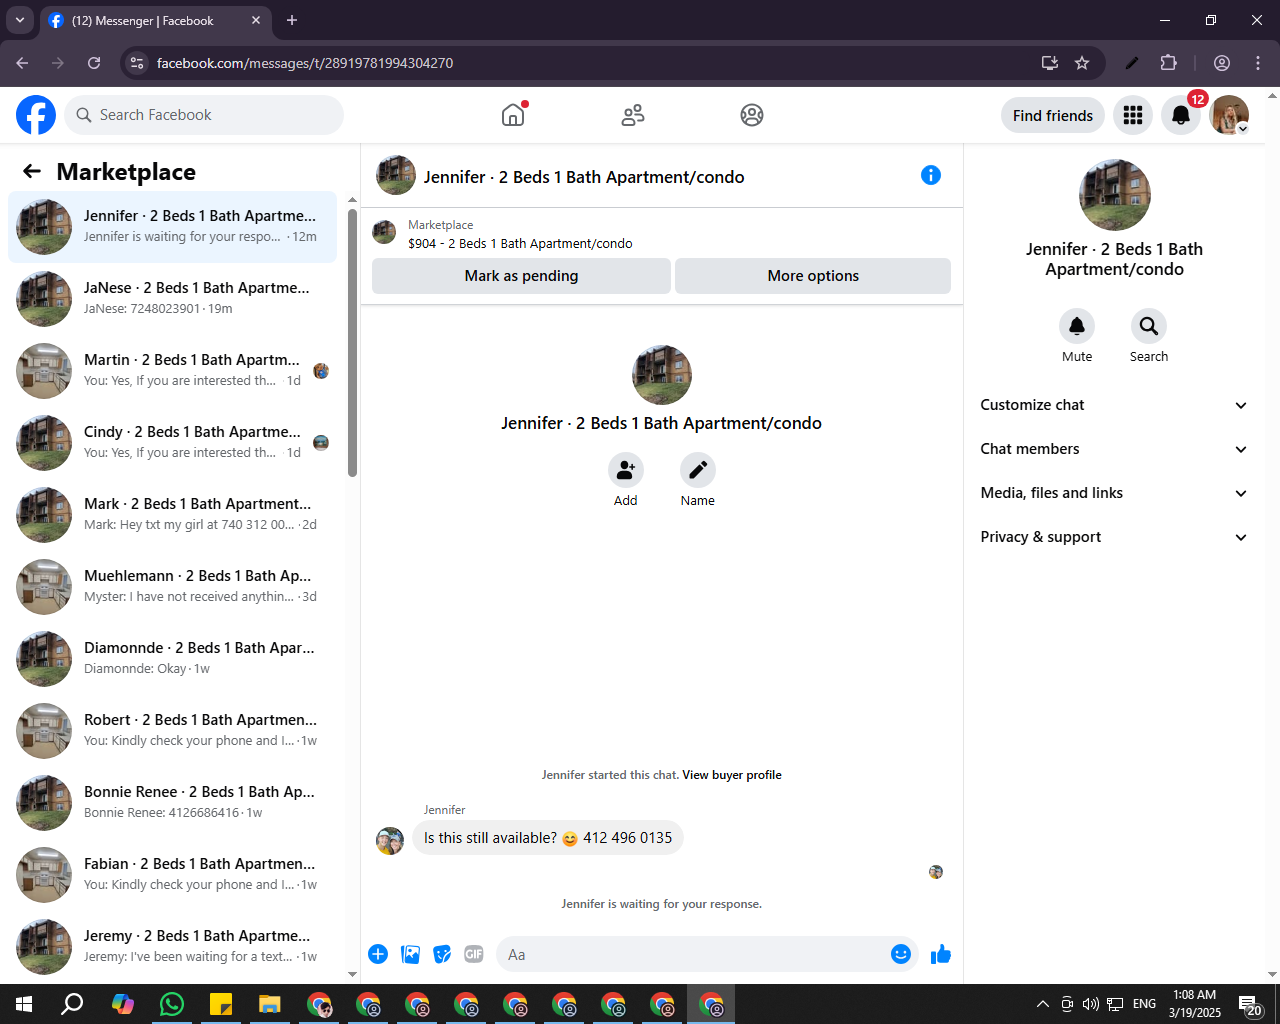Open the Windows notification center
The height and width of the screenshot is (1024, 1280).
click(1250, 1004)
